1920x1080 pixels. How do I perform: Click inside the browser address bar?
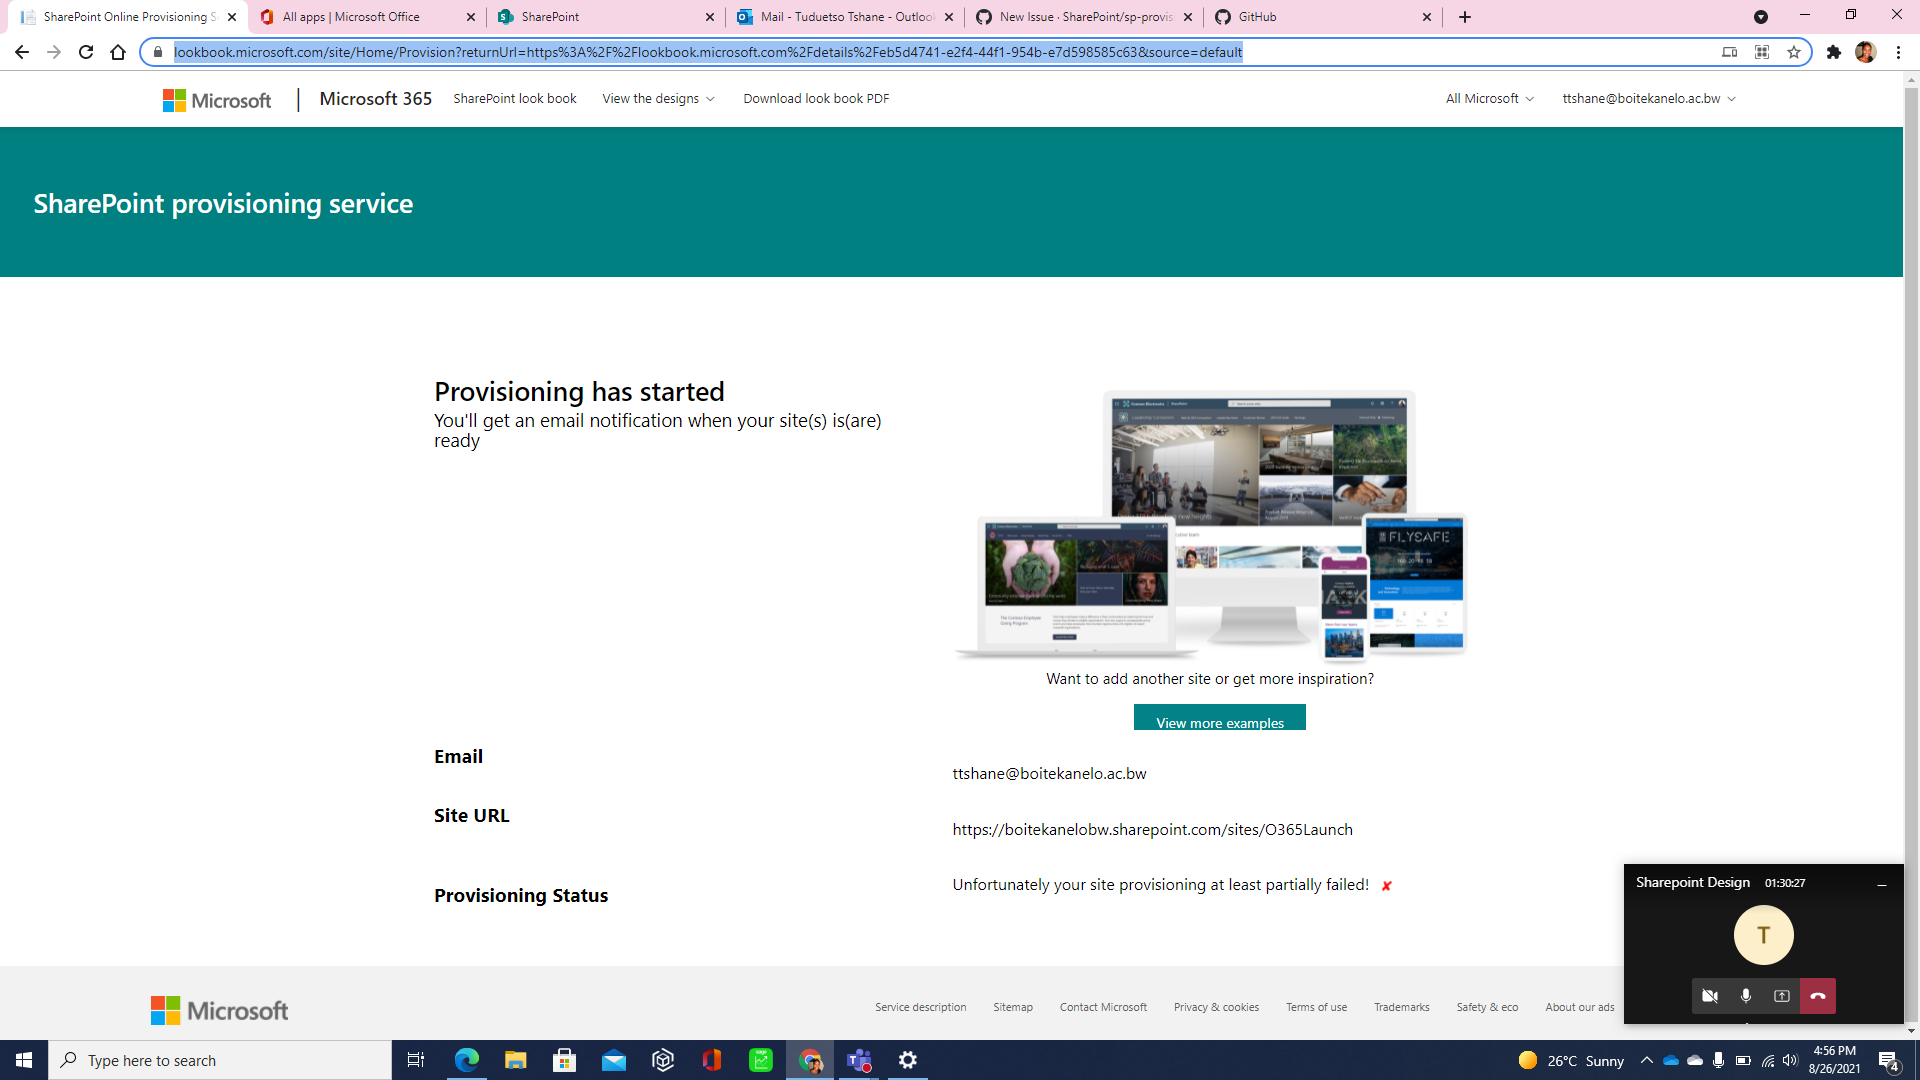[700, 52]
